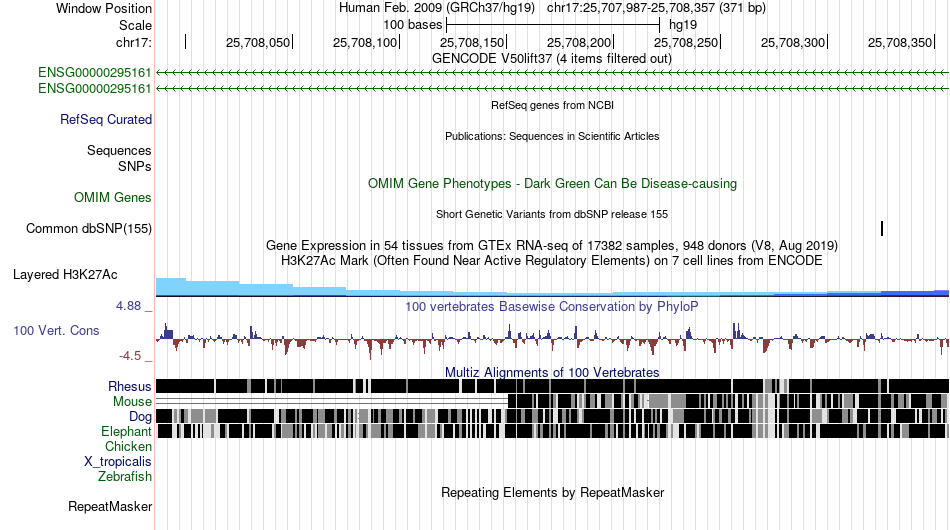Click the dbSNP variant tick mark

[x=882, y=228]
